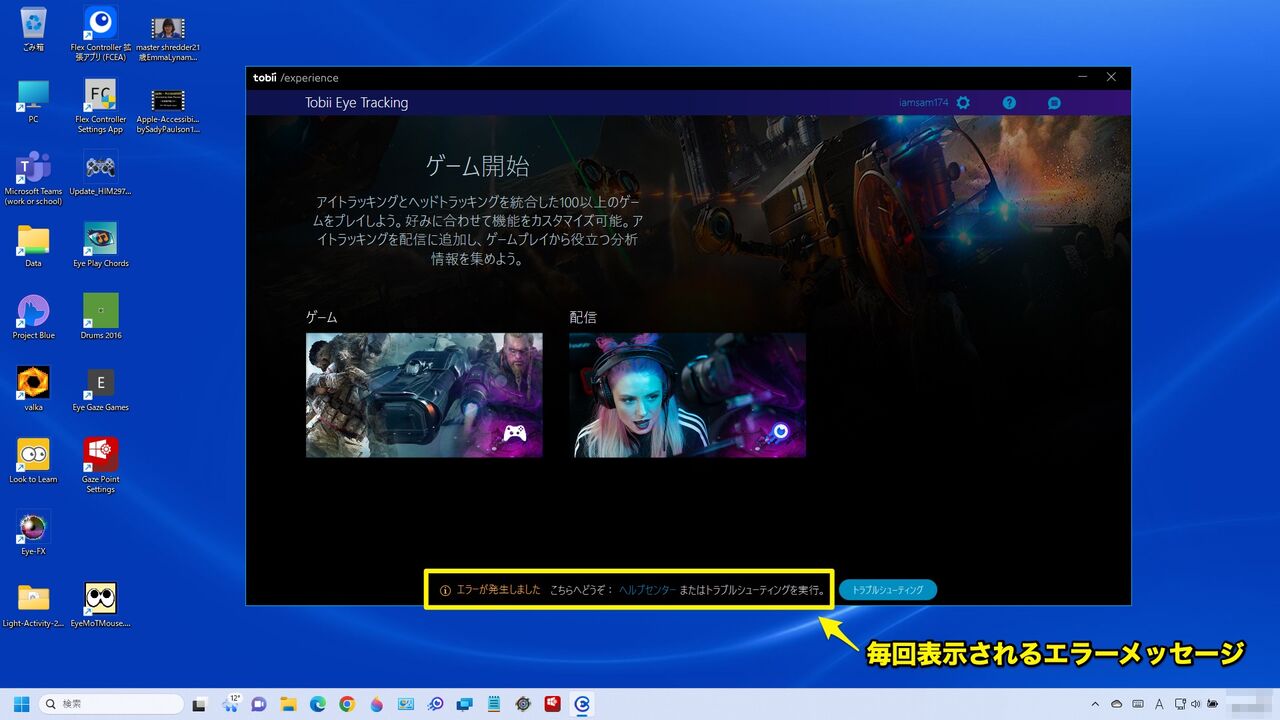Click the Tobii Experience taskbar icon
The image size is (1280, 720).
pos(582,704)
